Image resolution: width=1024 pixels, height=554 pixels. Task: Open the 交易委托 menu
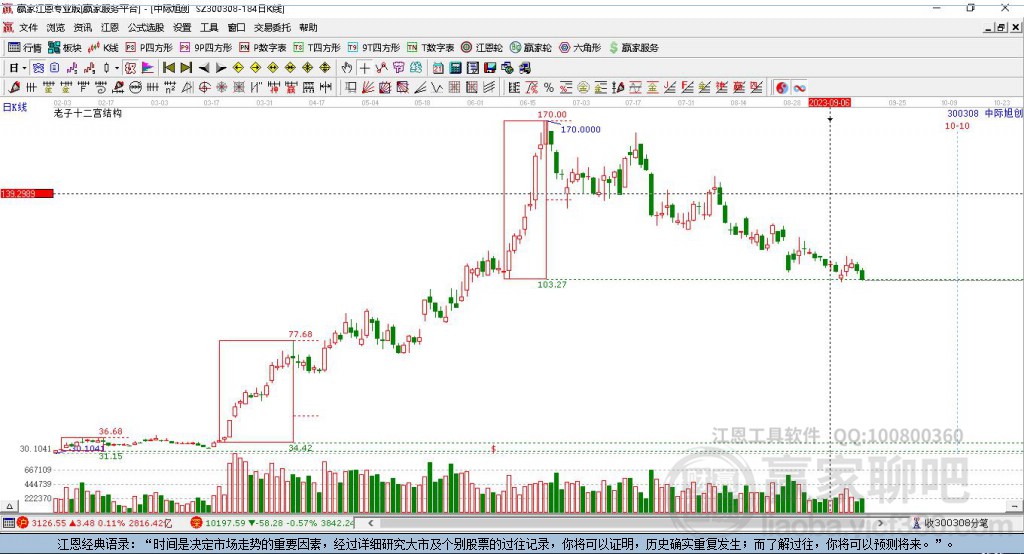tap(272, 27)
